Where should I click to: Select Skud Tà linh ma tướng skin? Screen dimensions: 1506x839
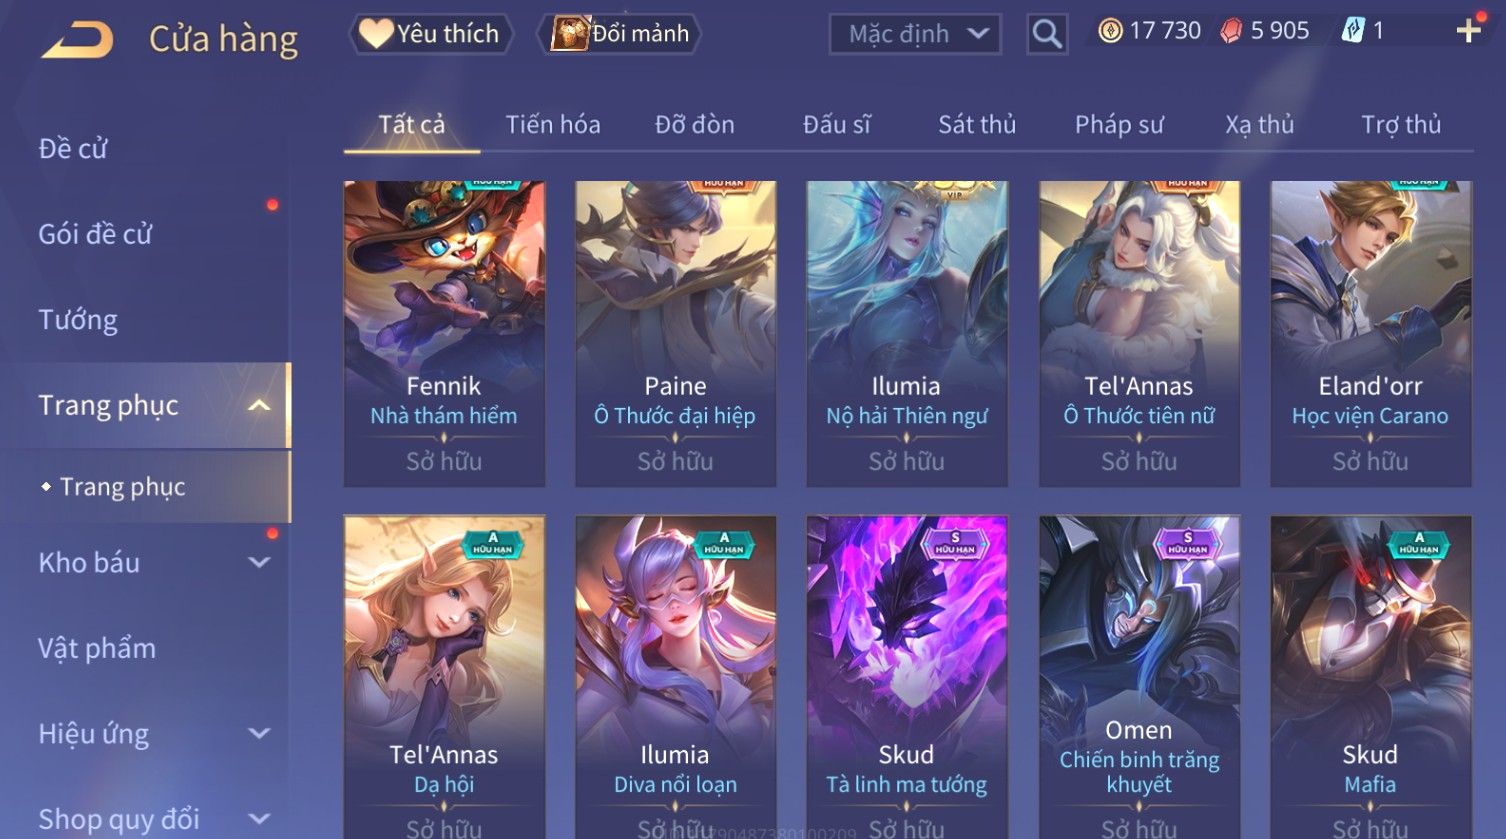pyautogui.click(x=906, y=677)
